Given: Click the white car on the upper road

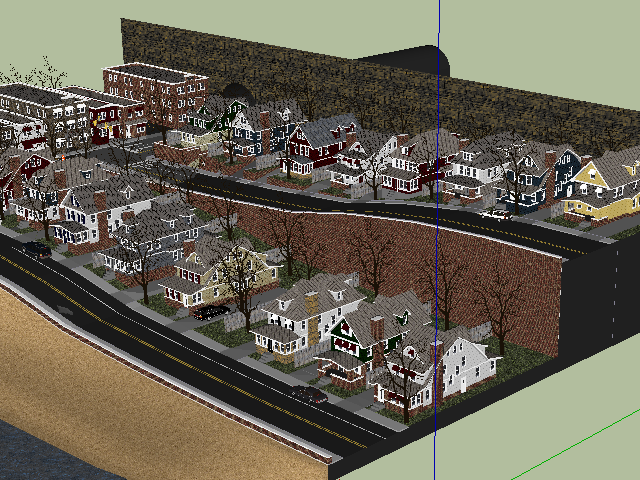Looking at the screenshot, I should click(x=496, y=214).
